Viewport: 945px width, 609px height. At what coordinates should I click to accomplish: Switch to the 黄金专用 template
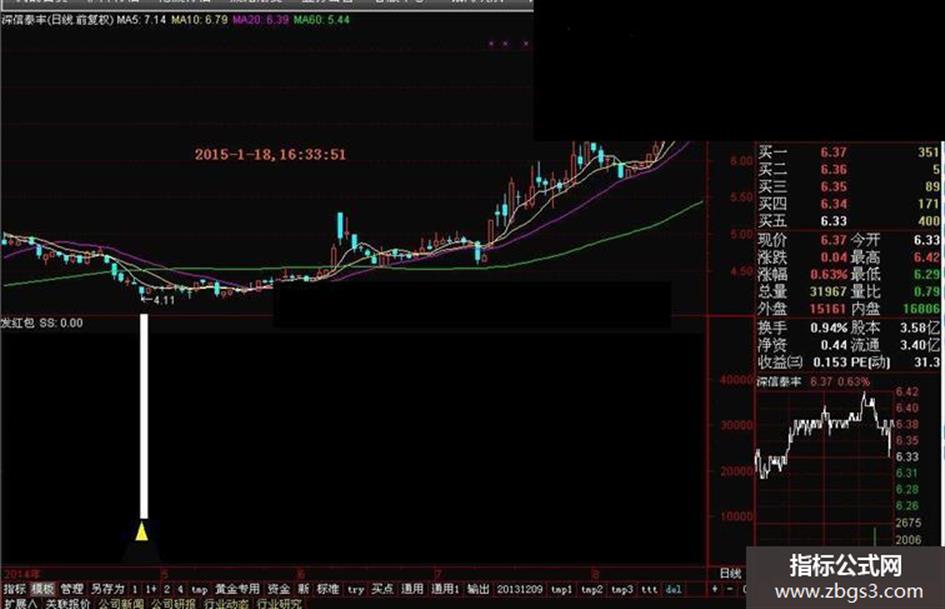(x=237, y=589)
